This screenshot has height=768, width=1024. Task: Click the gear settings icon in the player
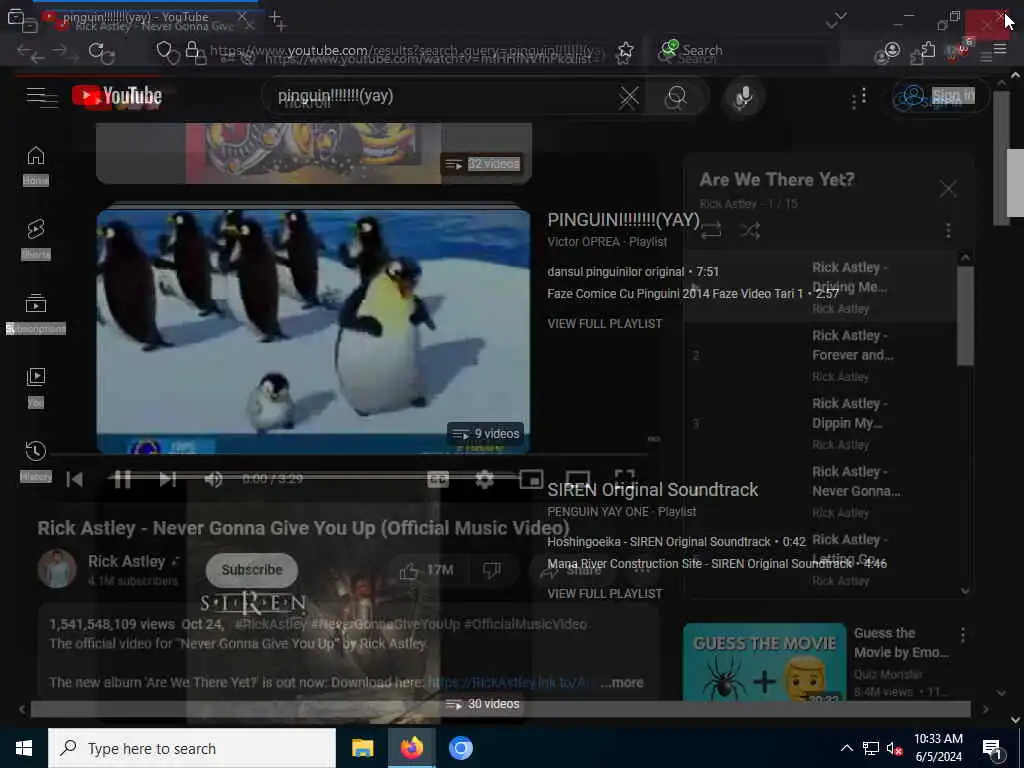485,479
